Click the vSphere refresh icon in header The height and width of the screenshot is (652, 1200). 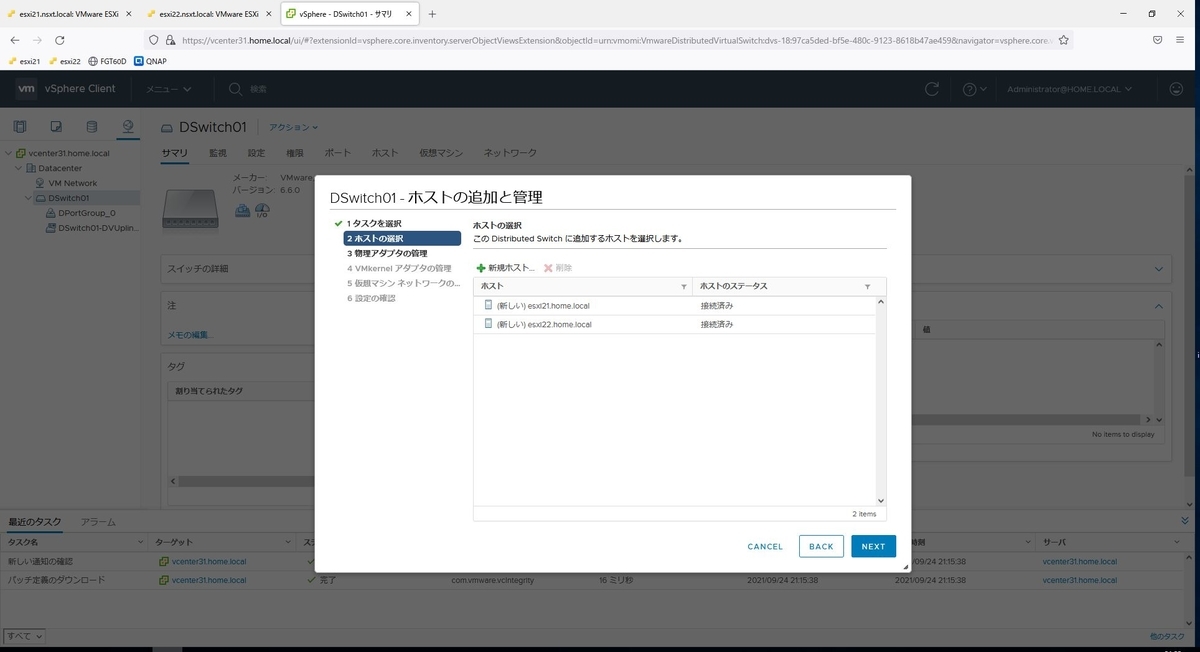coord(932,89)
